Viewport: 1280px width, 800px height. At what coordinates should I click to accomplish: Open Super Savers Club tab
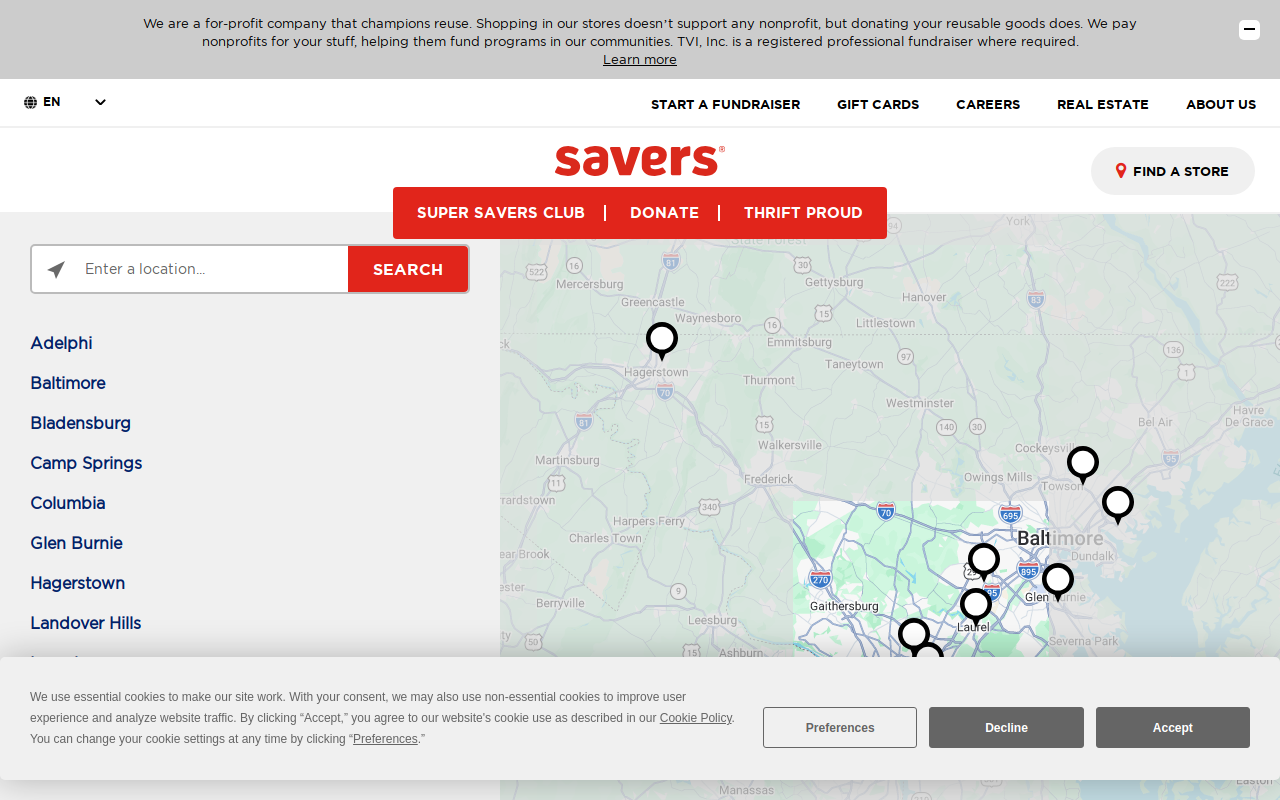coord(501,213)
